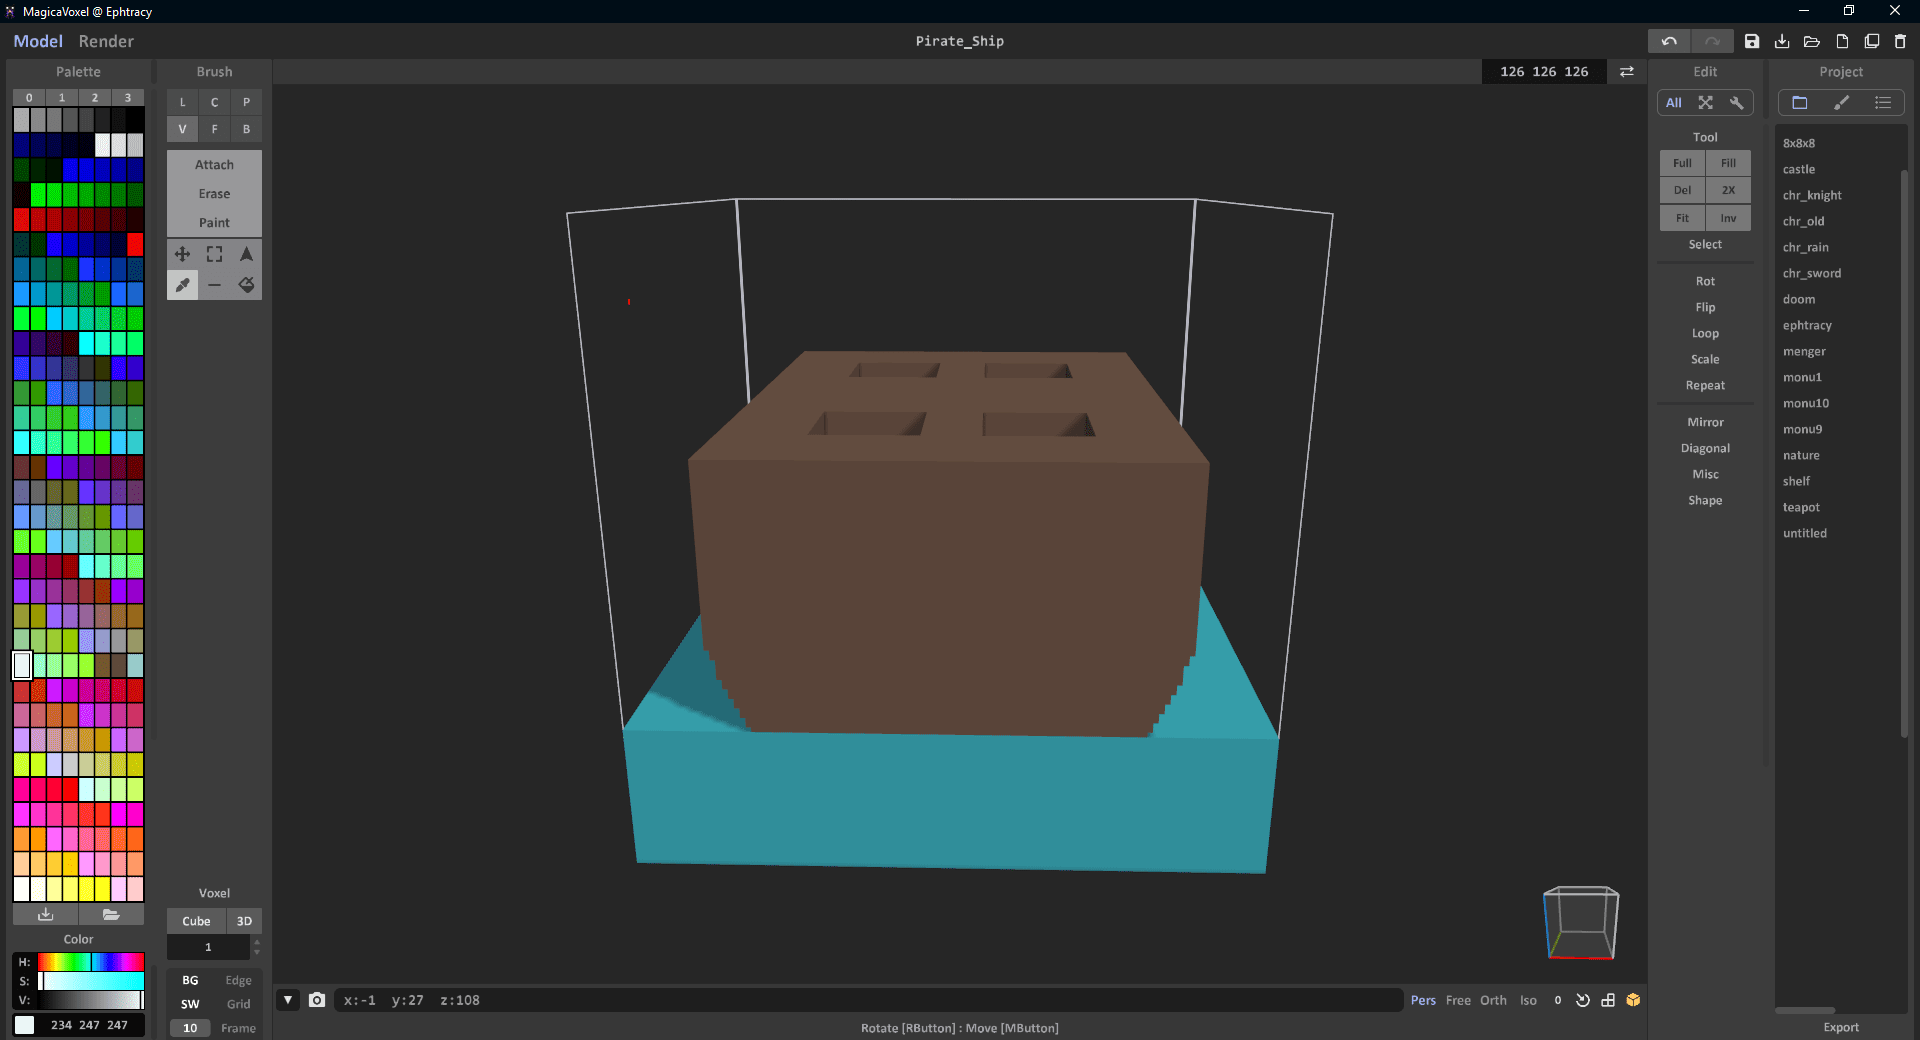Take a viewport screenshot with the camera icon

point(317,1000)
